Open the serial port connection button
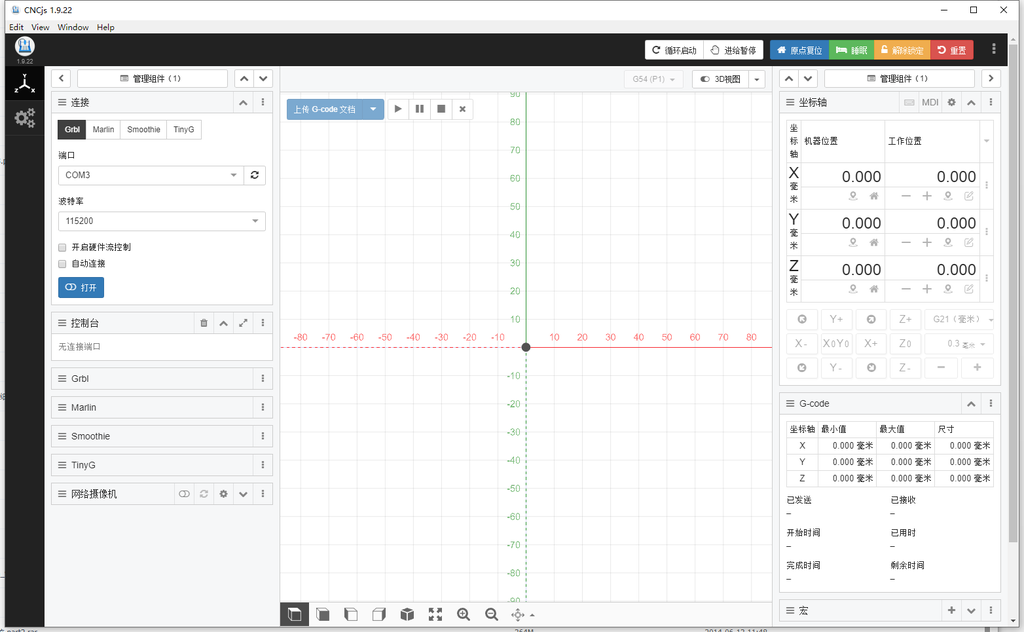 (81, 287)
